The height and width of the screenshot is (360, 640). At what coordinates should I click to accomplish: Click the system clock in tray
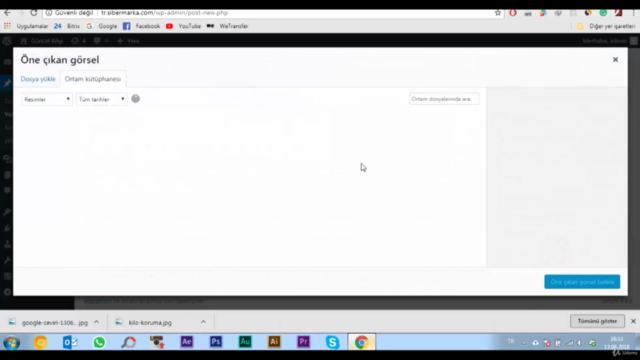coord(617,343)
